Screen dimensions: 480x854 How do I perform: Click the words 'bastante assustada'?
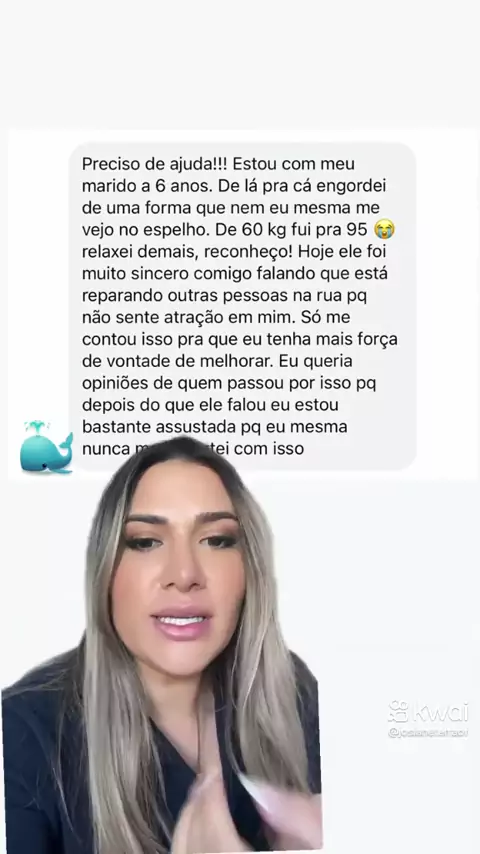[160, 426]
